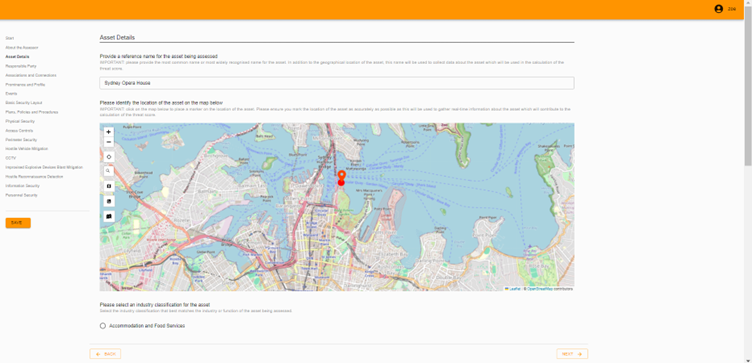Click the layers-style map control icon
This screenshot has height=363, width=752.
point(109,201)
